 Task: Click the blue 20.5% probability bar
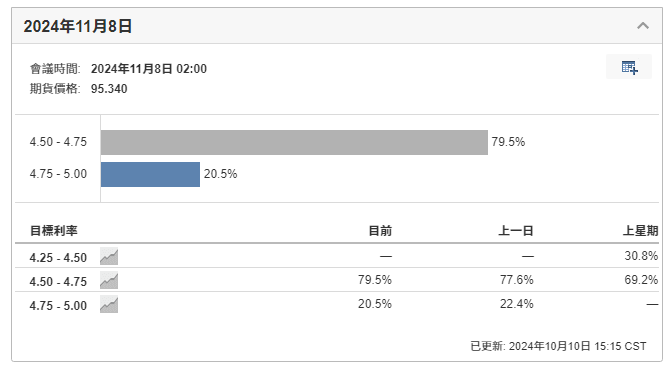[x=150, y=174]
